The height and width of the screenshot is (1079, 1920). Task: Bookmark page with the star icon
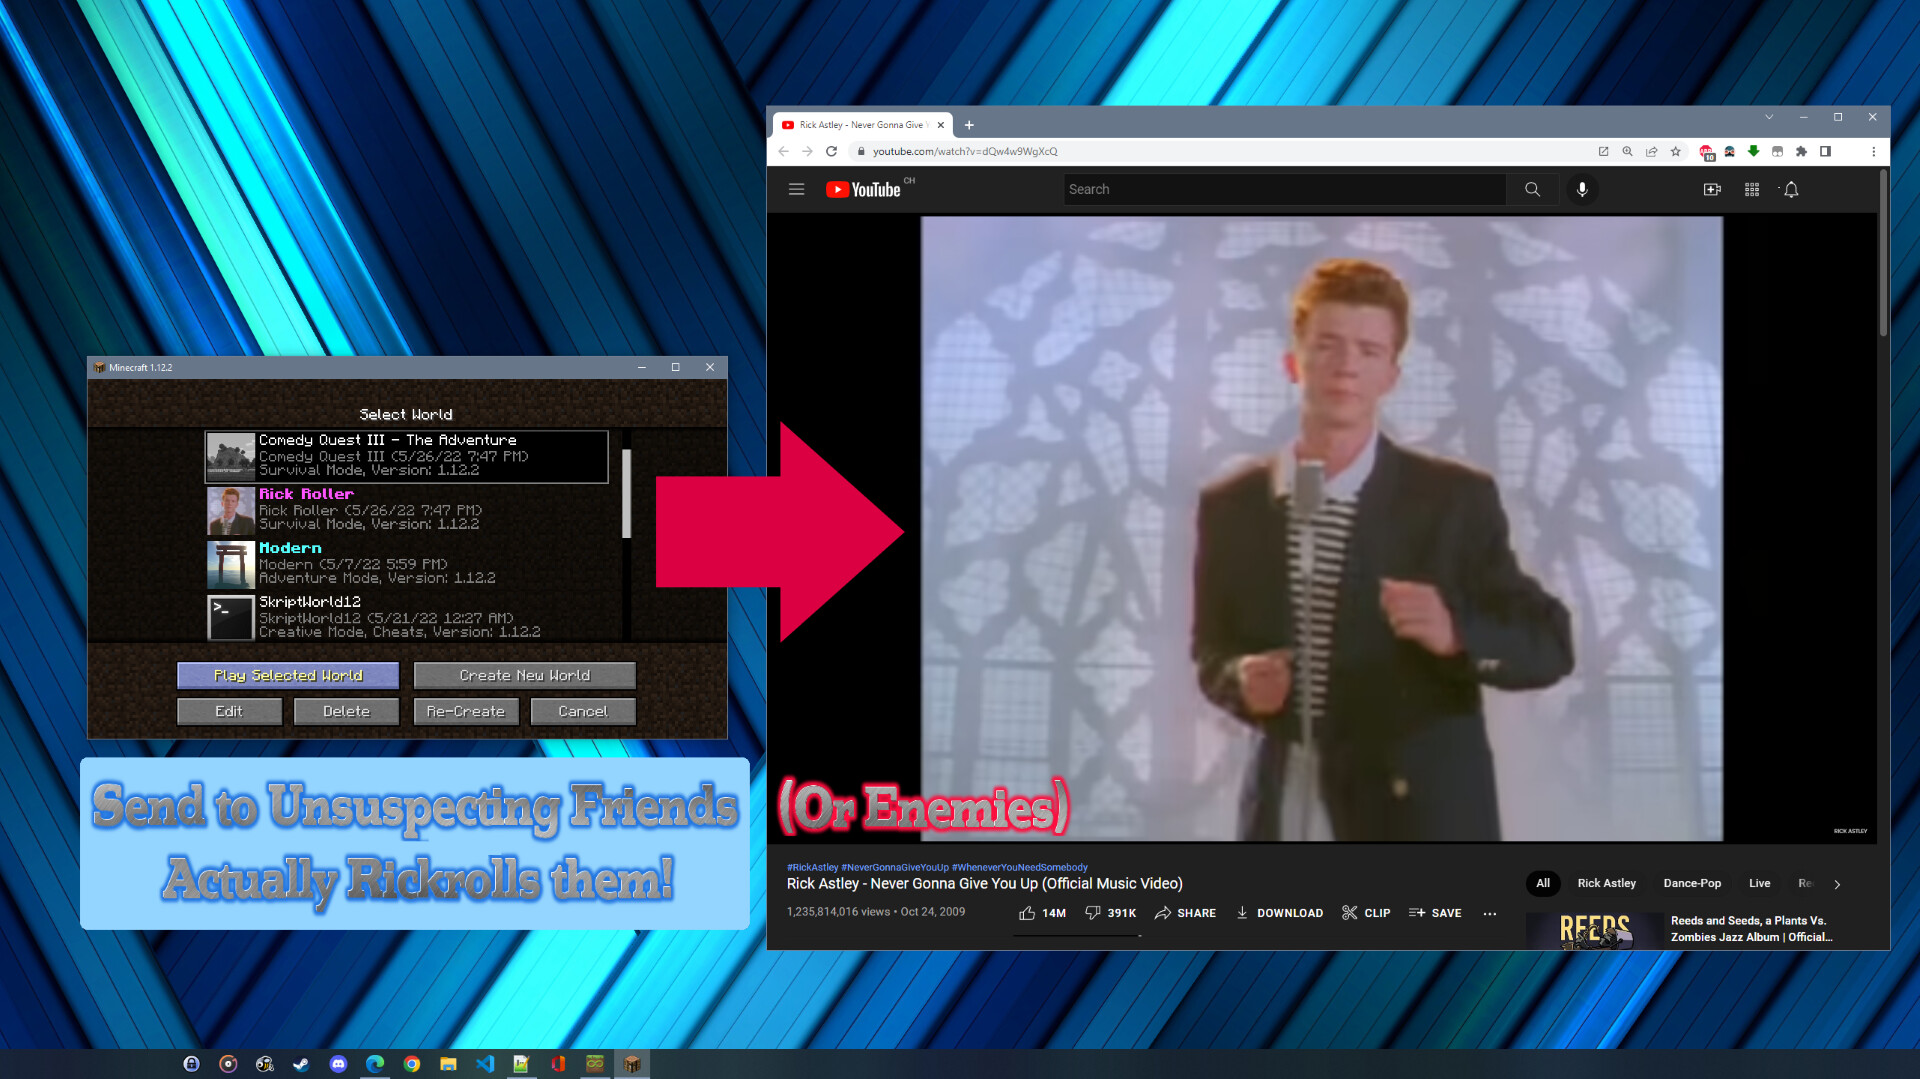(1676, 152)
